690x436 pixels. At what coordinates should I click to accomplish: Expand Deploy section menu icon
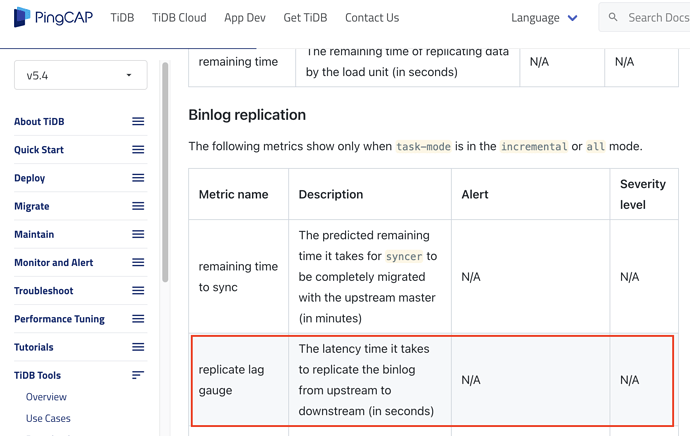point(138,178)
